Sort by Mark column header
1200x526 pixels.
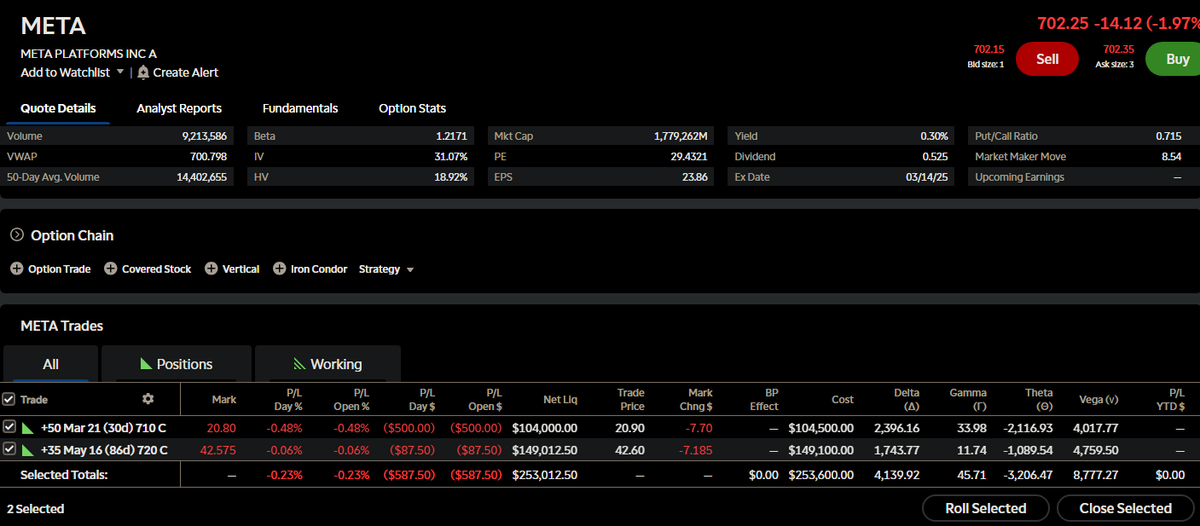click(x=224, y=399)
